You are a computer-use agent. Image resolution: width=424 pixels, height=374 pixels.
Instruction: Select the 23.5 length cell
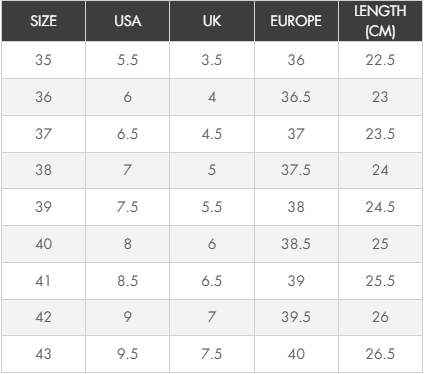380,134
